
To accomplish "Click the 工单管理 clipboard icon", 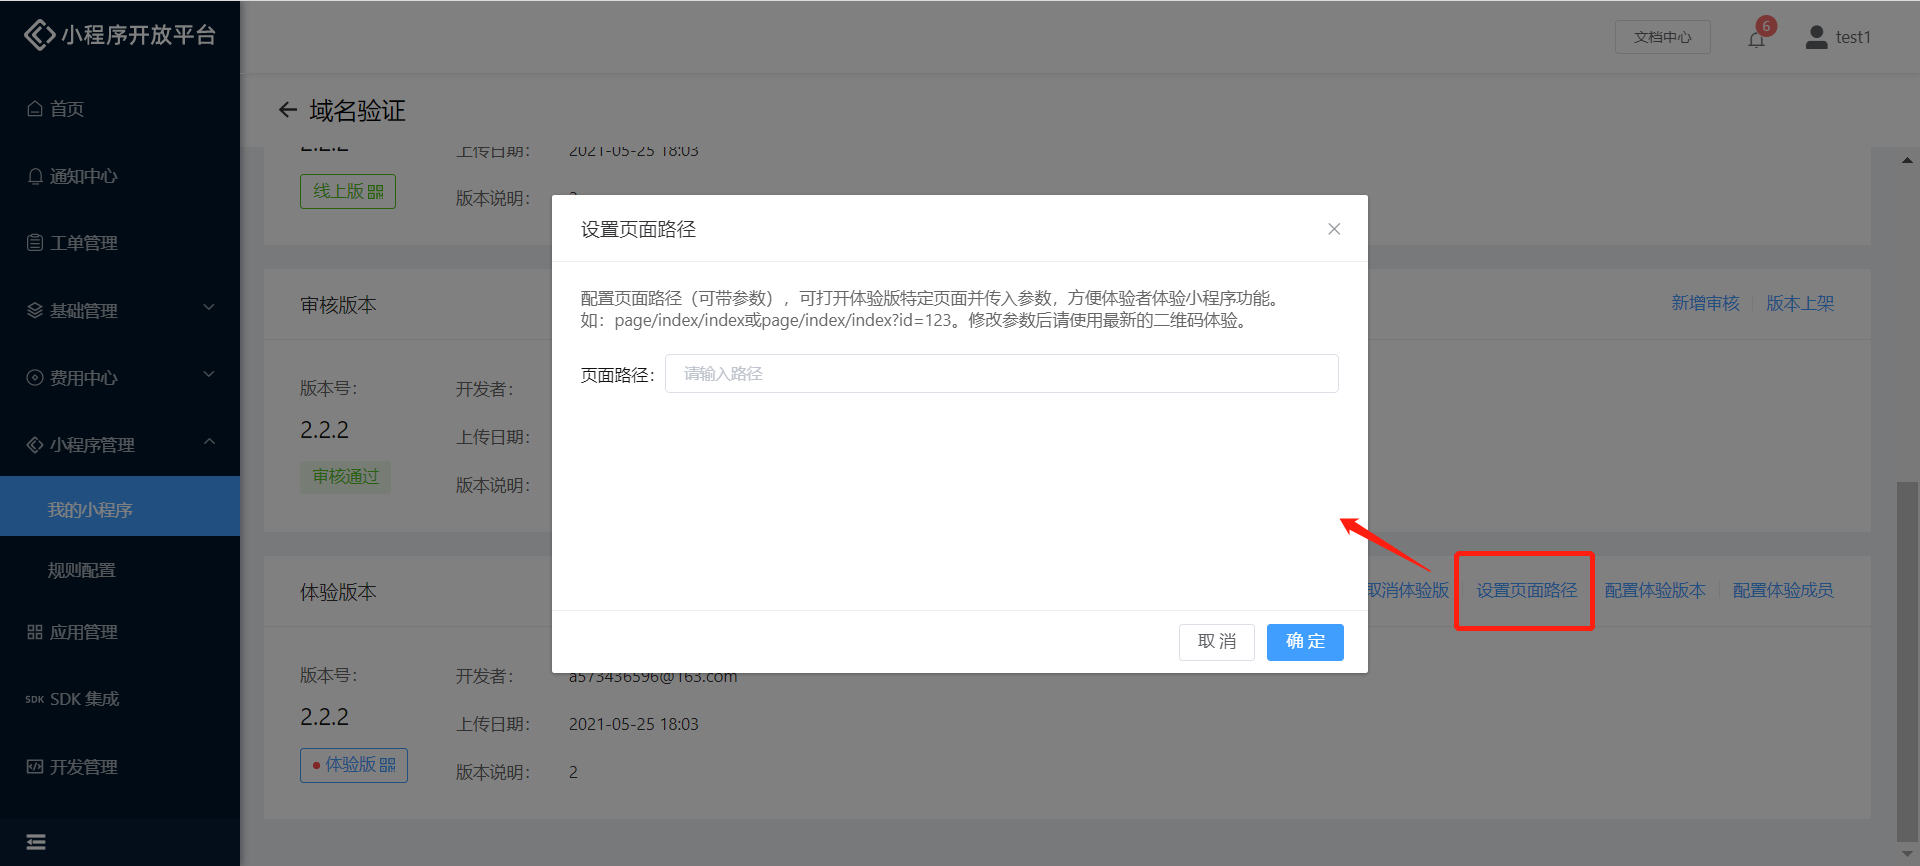I will pos(35,243).
